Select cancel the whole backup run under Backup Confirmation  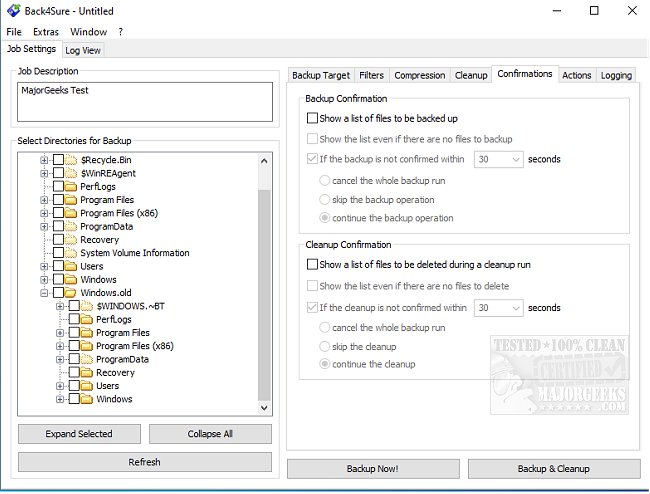tap(325, 181)
